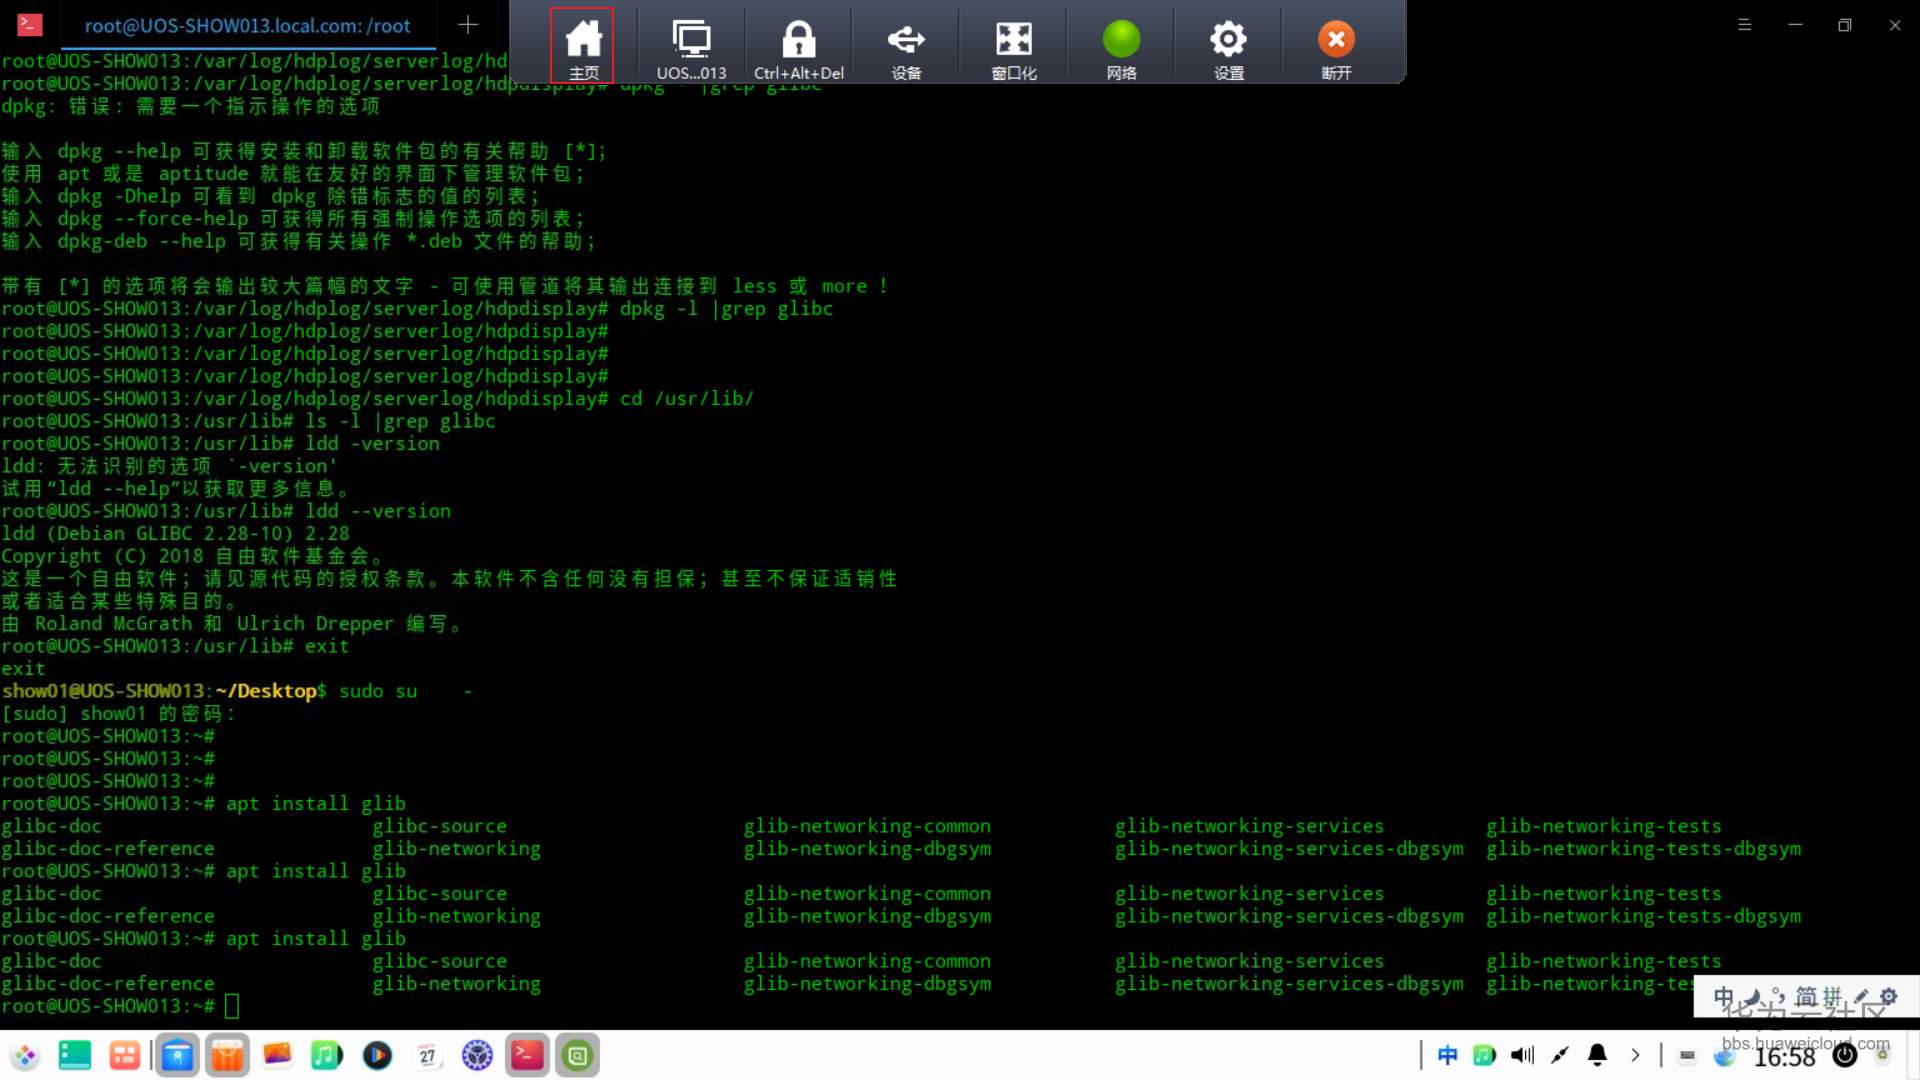The height and width of the screenshot is (1080, 1920).
Task: Open the volume control in tray
Action: [x=1522, y=1055]
